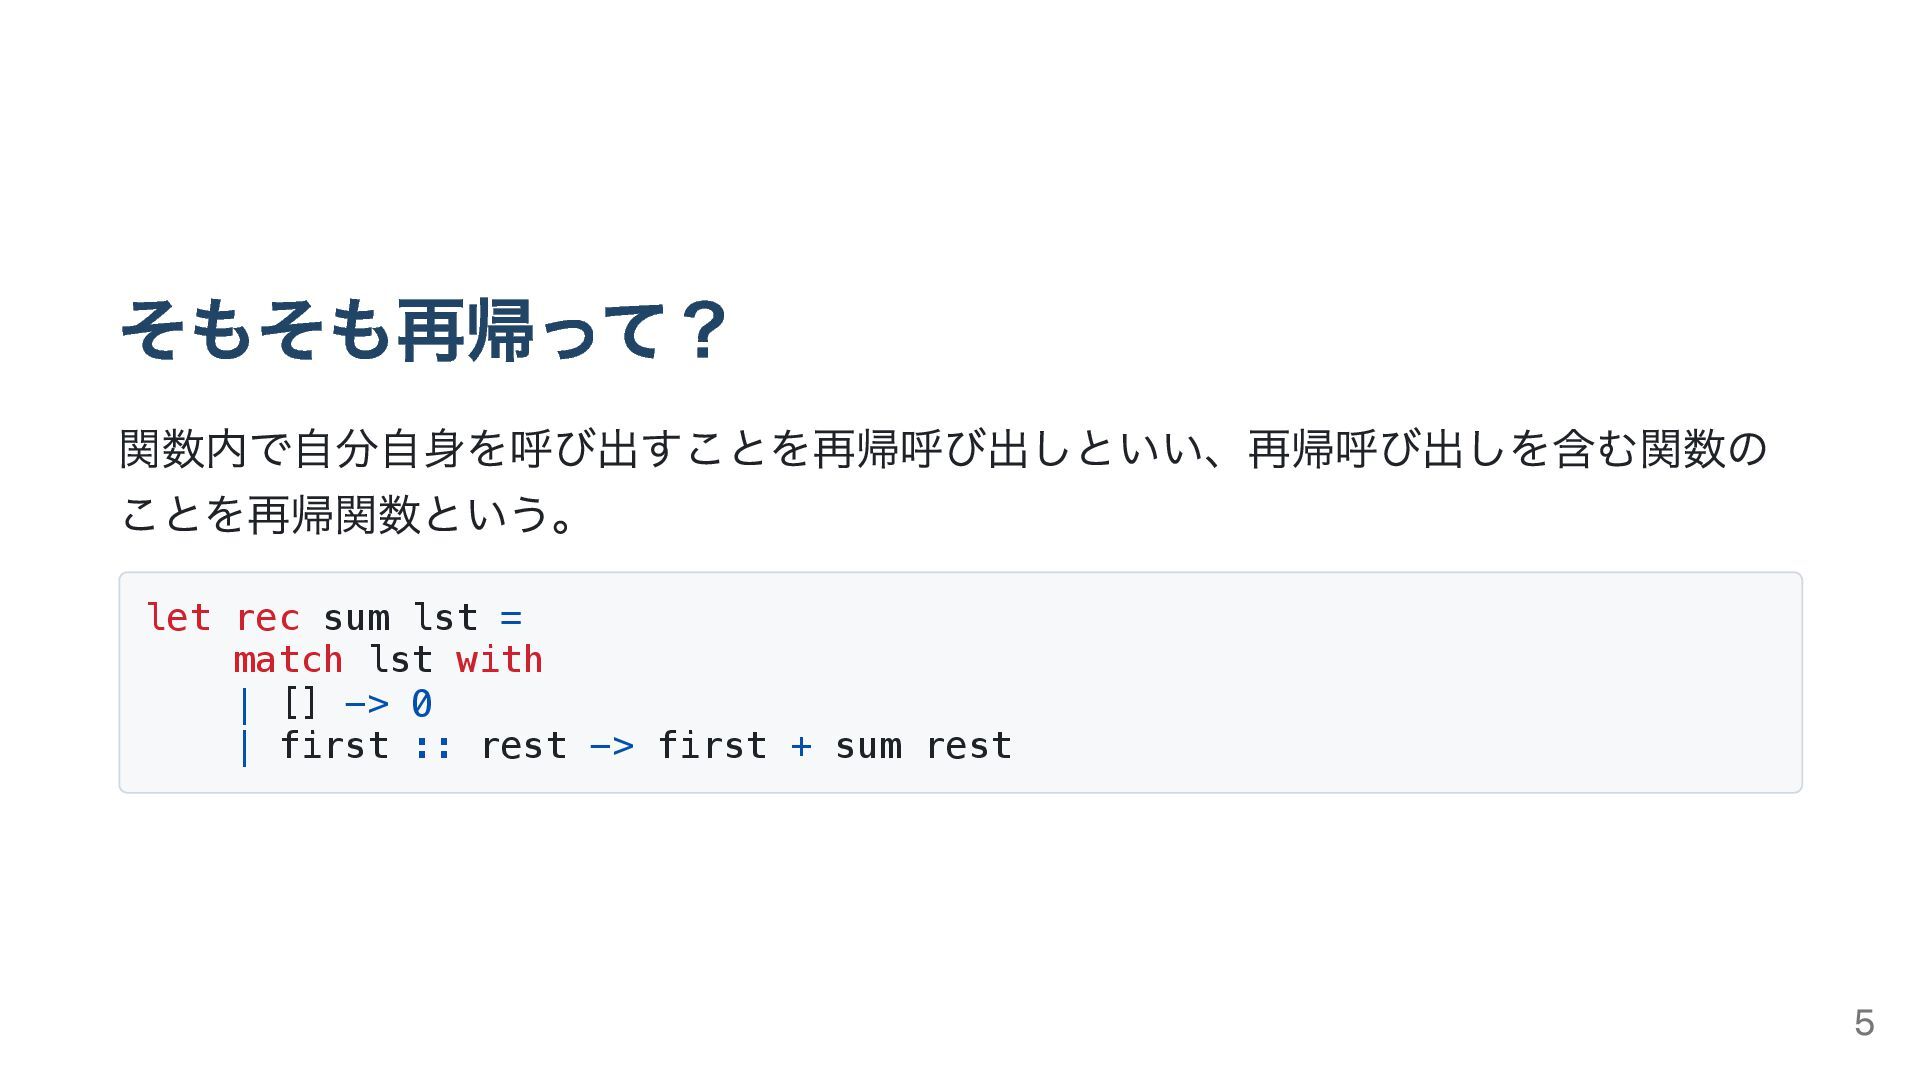Click the page number 5

1864,1023
